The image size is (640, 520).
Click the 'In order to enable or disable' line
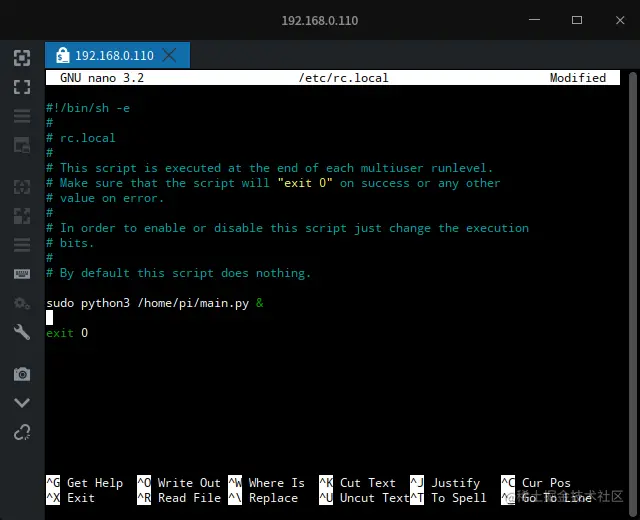coord(287,228)
